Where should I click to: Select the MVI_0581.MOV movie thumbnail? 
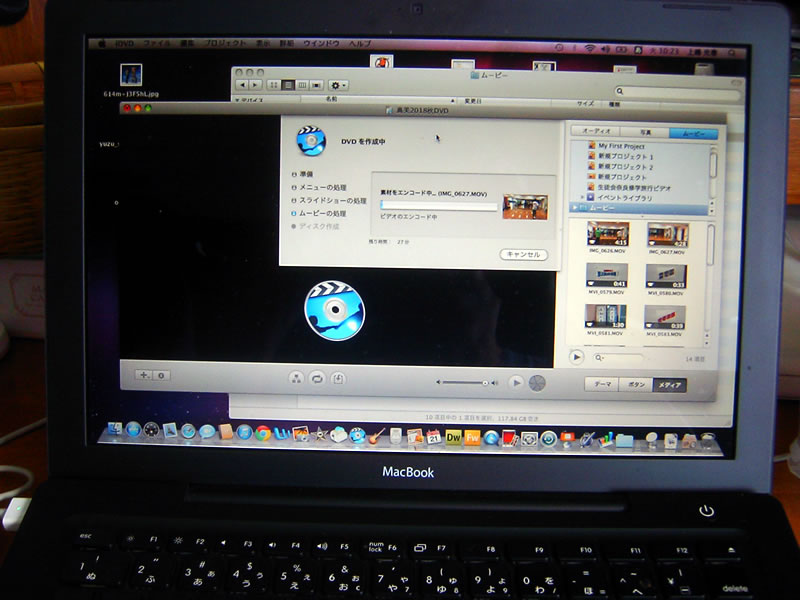point(605,316)
